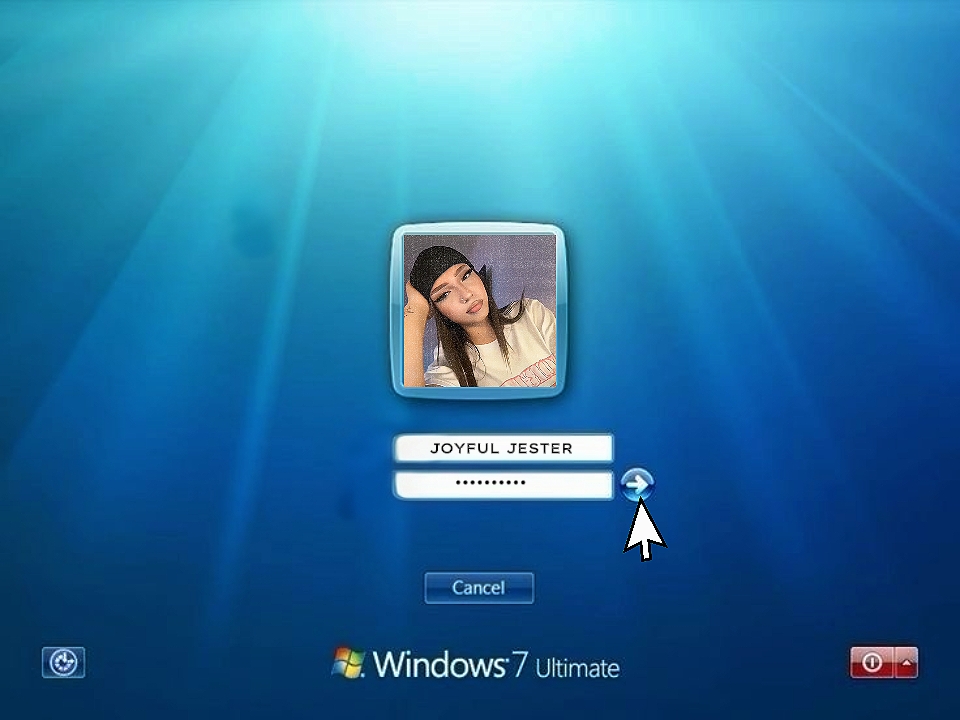Click the user account profile picture

point(479,311)
